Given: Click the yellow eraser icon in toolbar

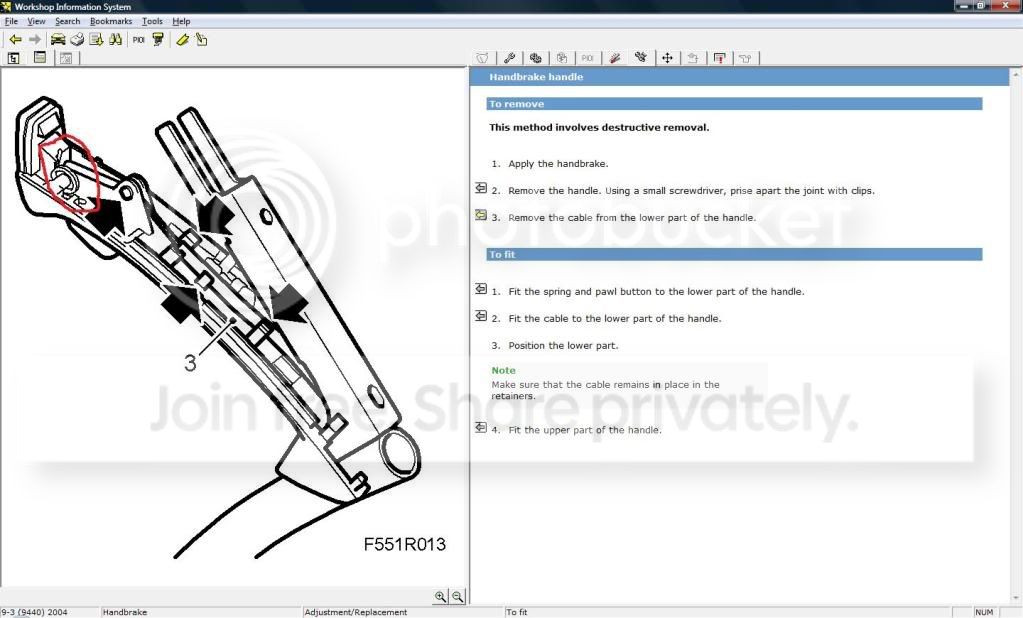Looking at the screenshot, I should click(182, 40).
